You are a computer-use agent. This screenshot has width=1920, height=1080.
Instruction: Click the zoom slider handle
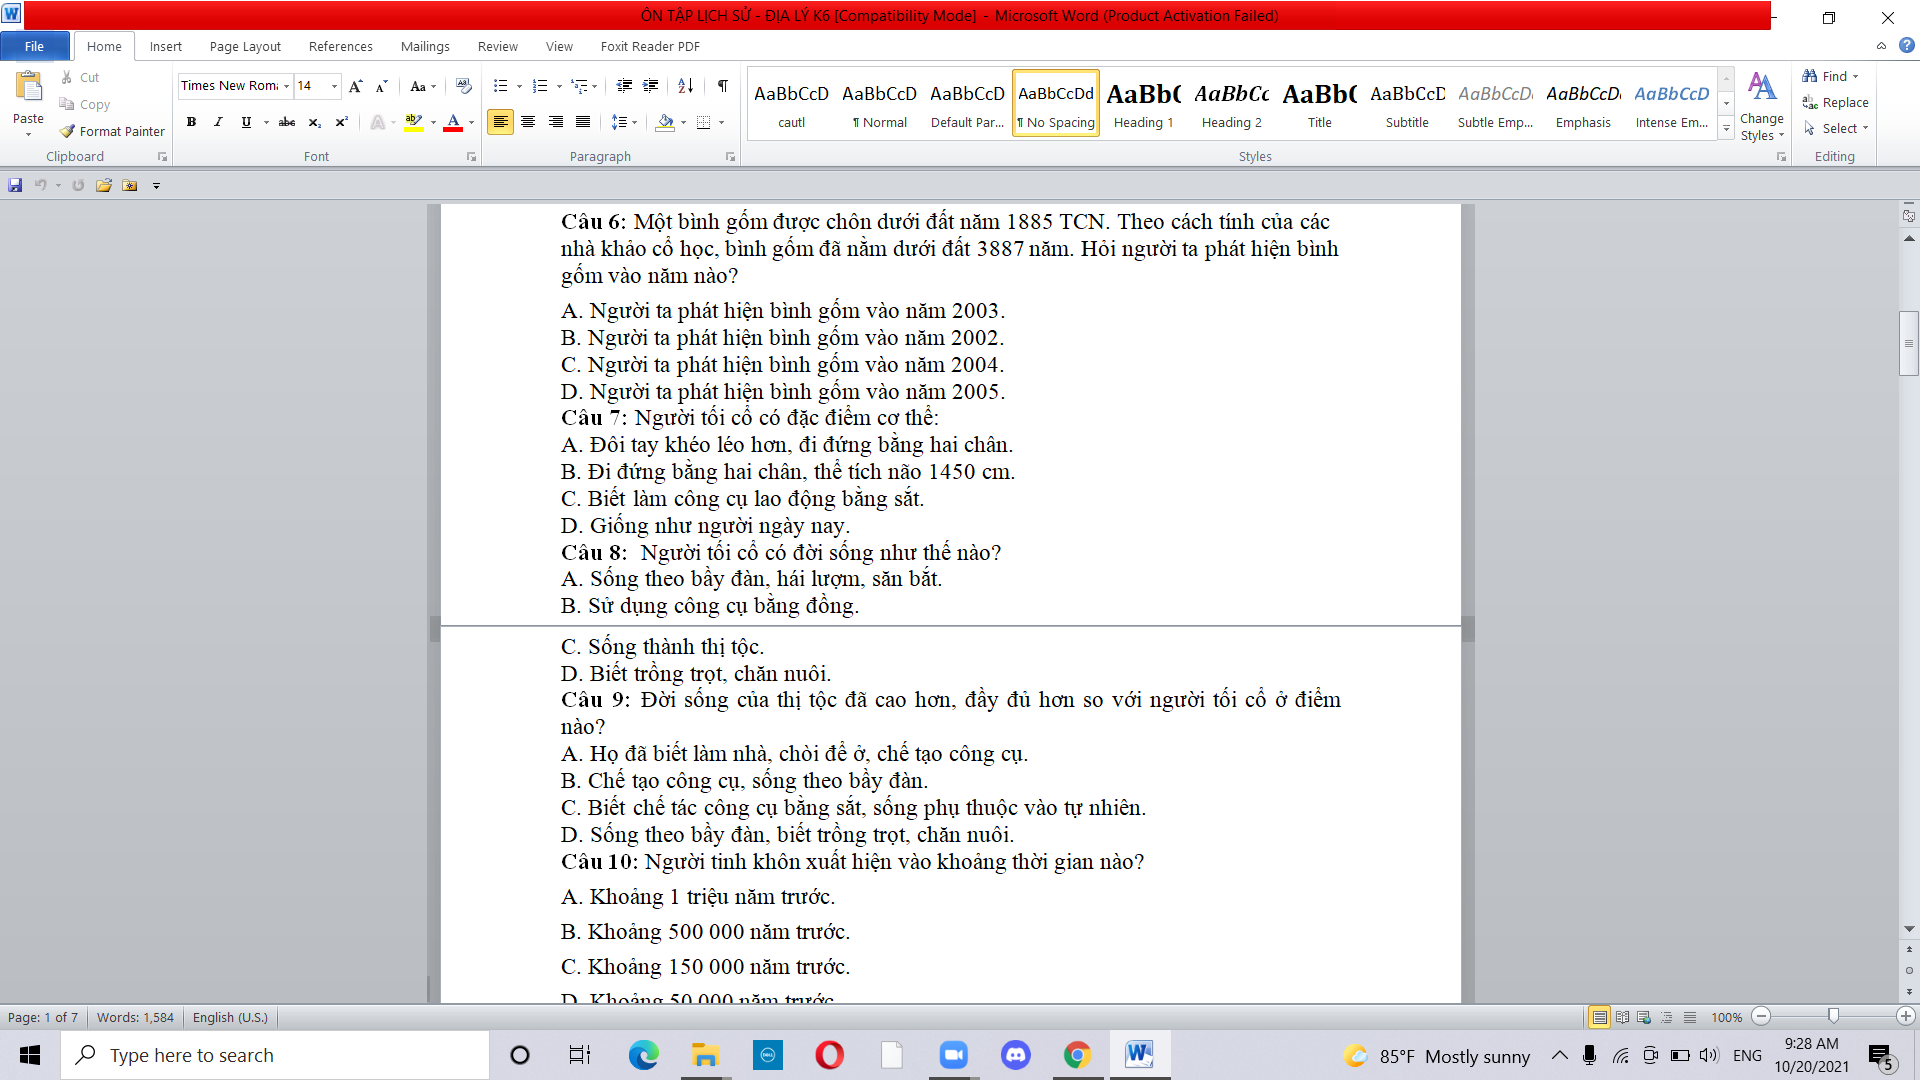[1833, 1016]
